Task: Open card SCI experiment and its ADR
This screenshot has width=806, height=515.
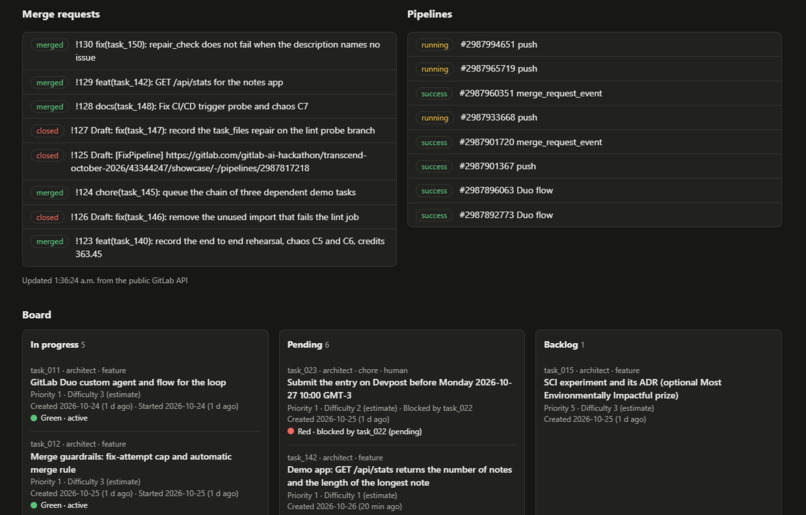Action: click(x=633, y=389)
